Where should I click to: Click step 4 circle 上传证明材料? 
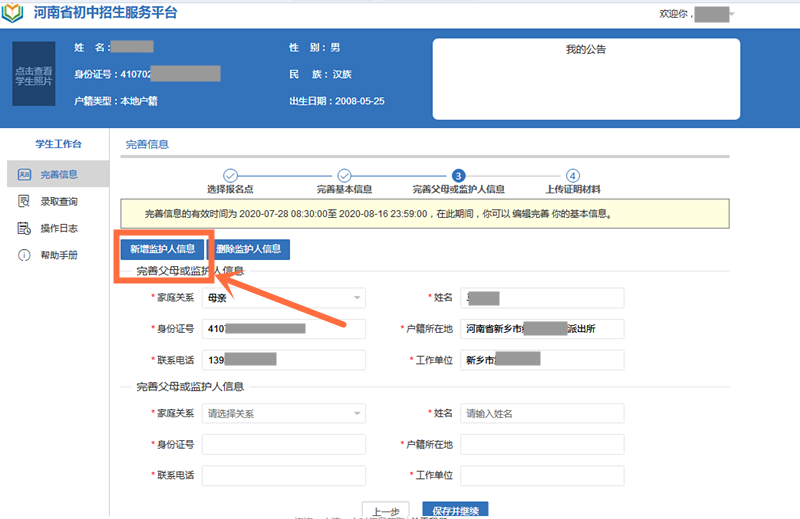[573, 175]
